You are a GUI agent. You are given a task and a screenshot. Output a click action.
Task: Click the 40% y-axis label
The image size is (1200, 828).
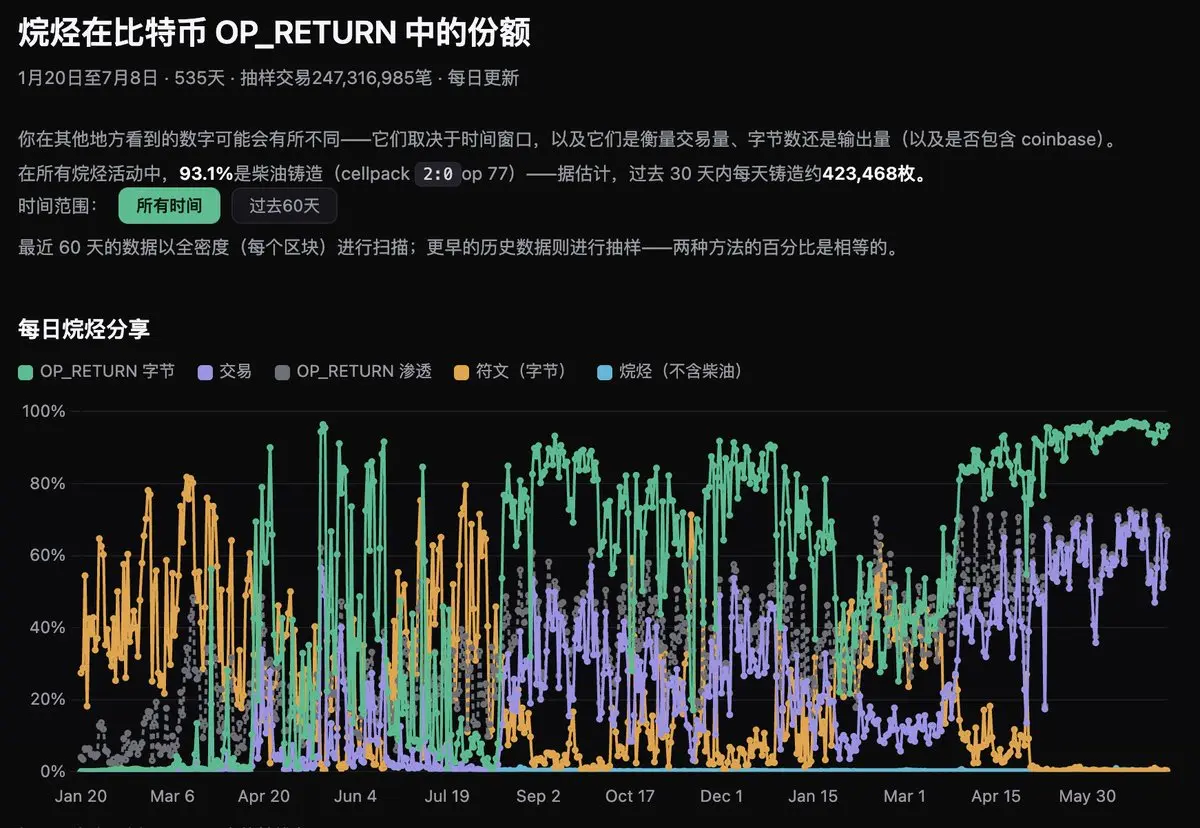46,627
